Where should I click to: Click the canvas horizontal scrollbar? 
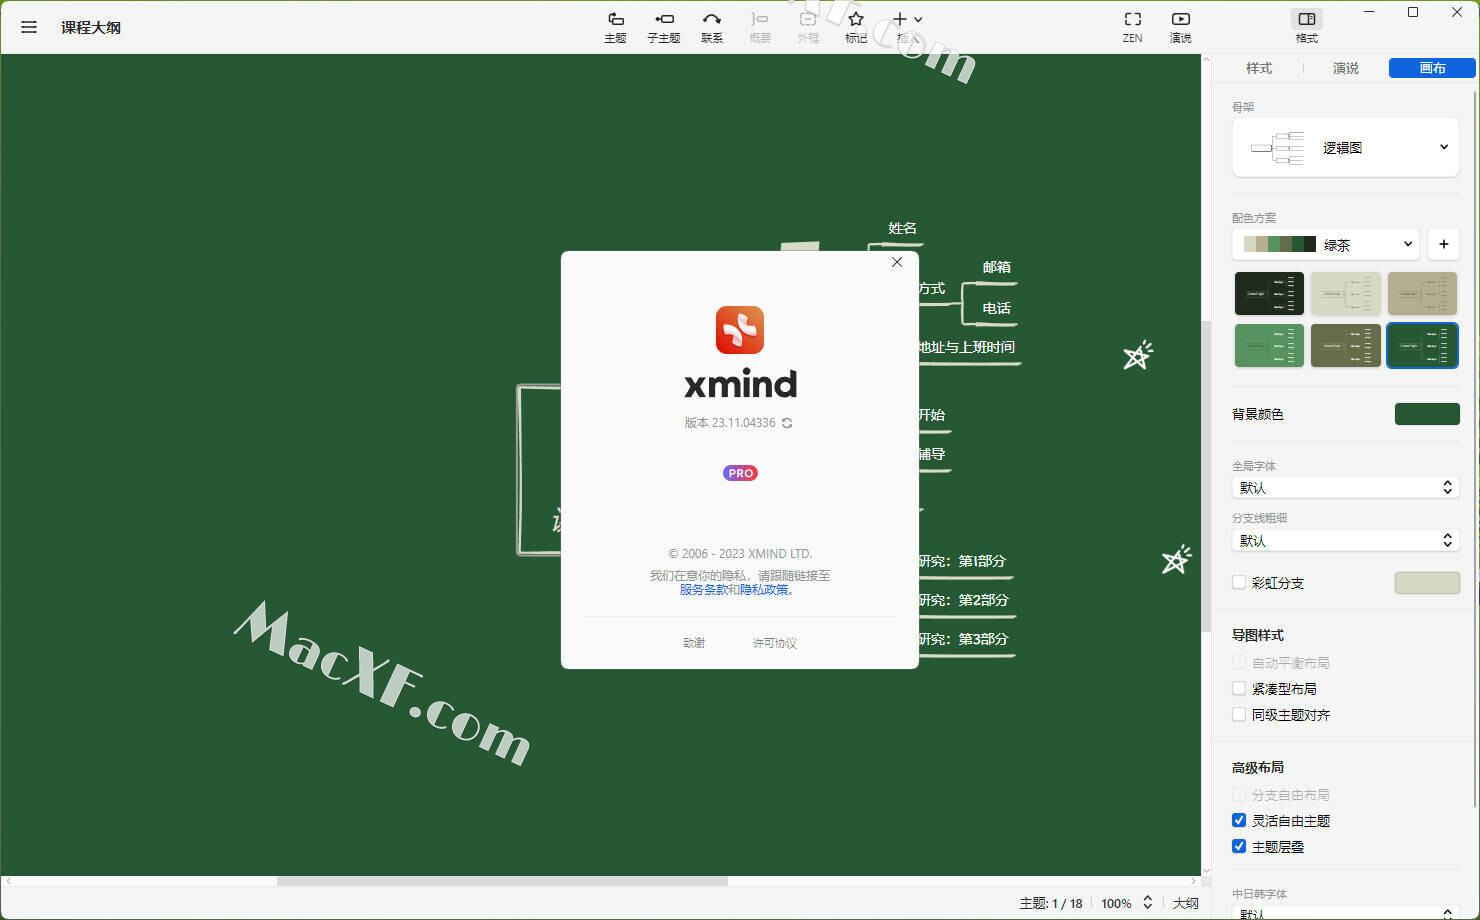pyautogui.click(x=502, y=881)
